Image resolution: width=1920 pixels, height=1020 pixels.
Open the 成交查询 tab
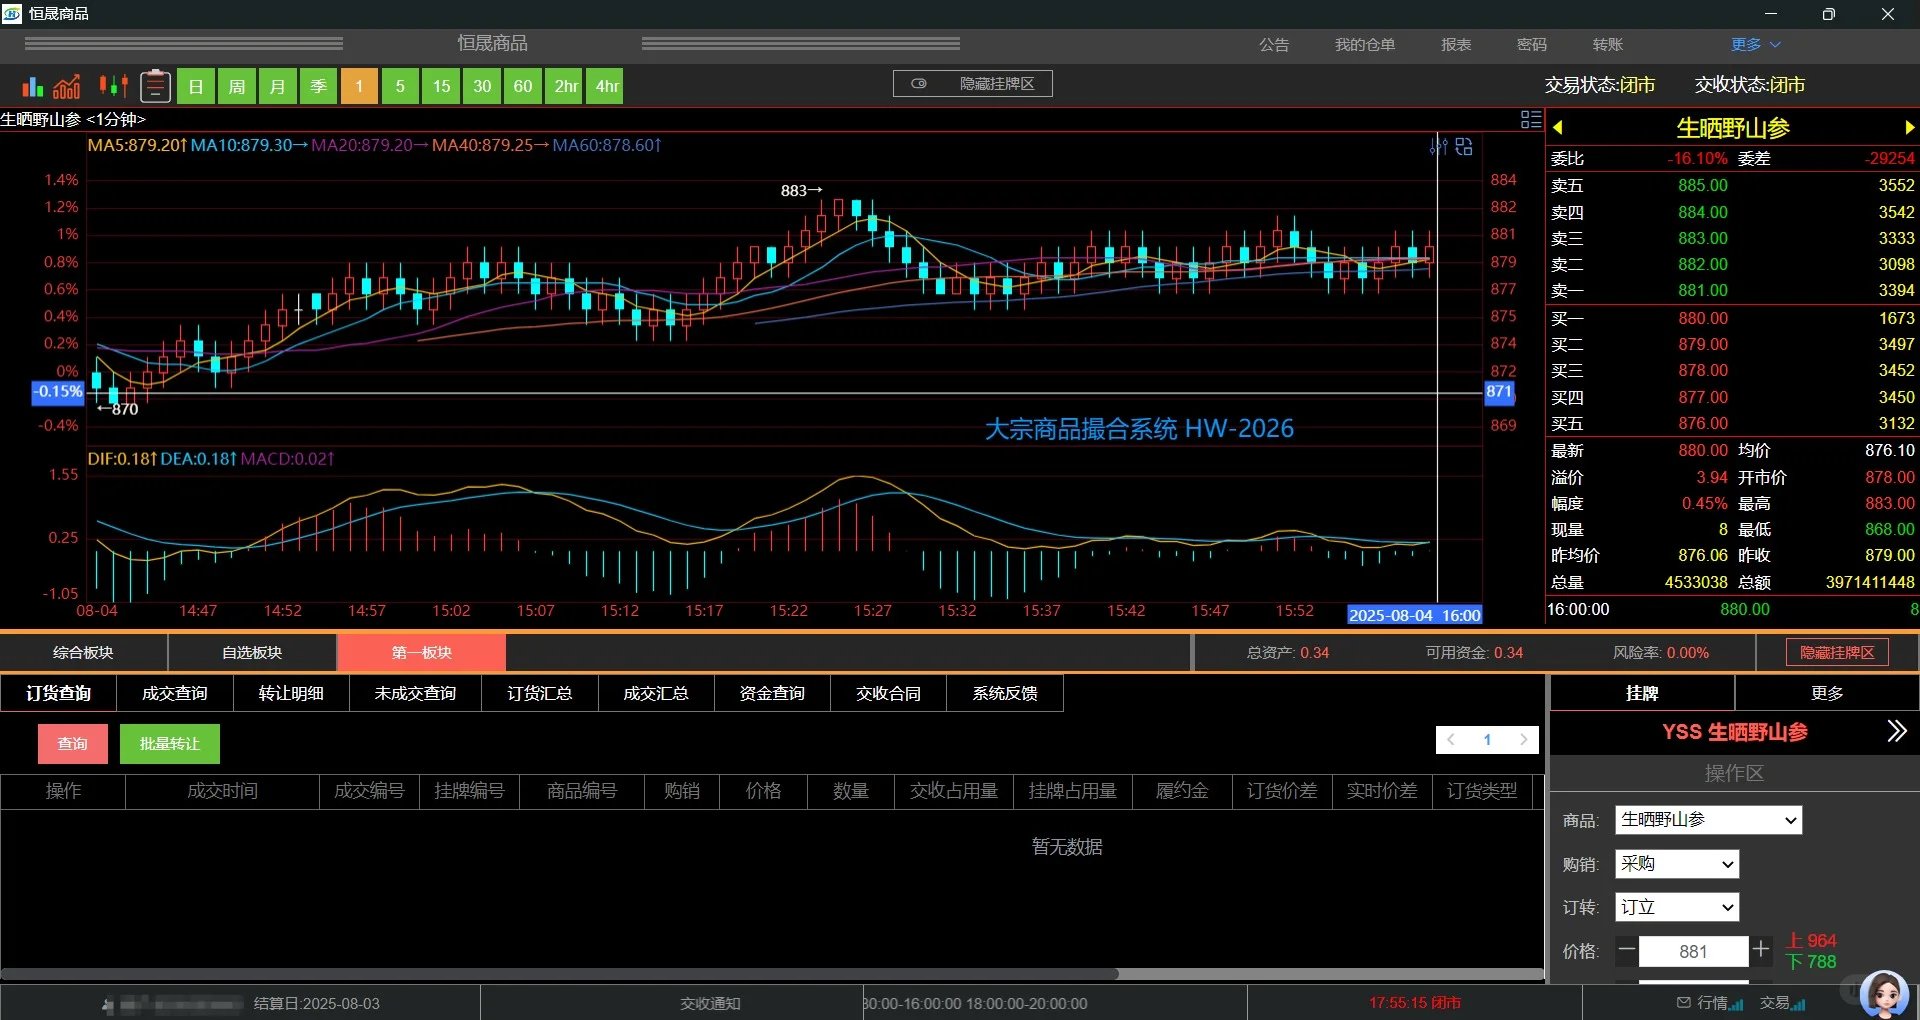point(174,693)
